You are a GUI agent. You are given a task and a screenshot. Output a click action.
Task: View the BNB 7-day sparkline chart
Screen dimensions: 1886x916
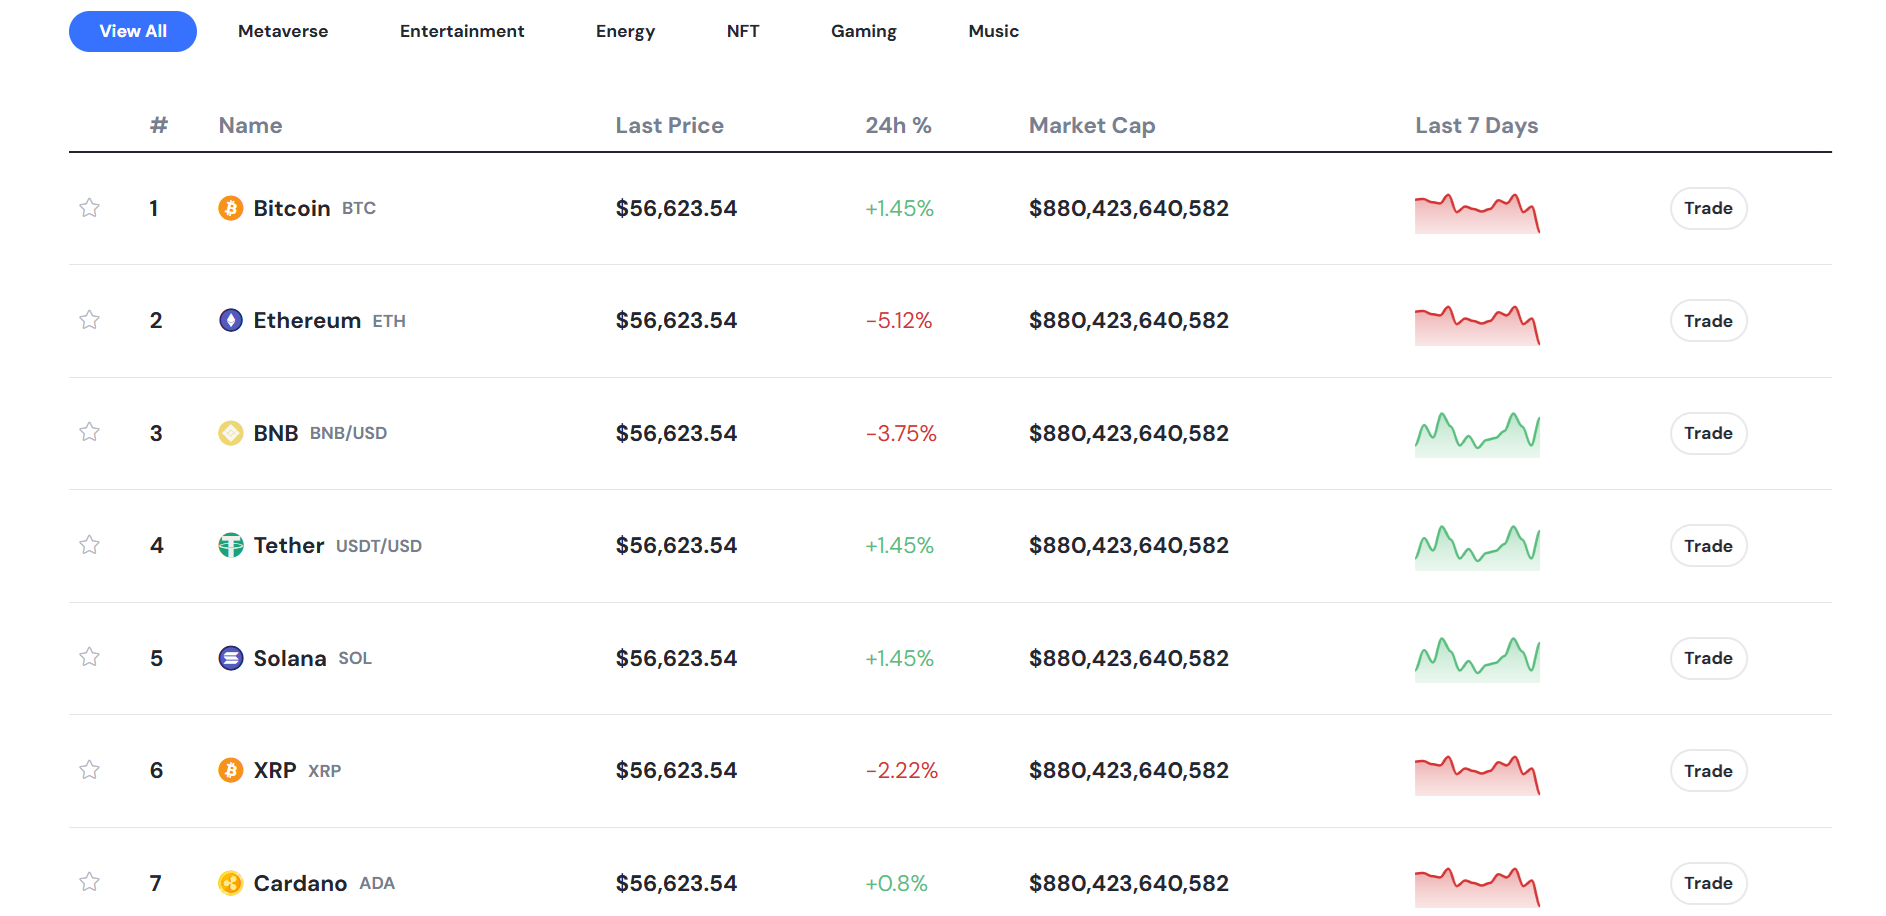click(1477, 435)
